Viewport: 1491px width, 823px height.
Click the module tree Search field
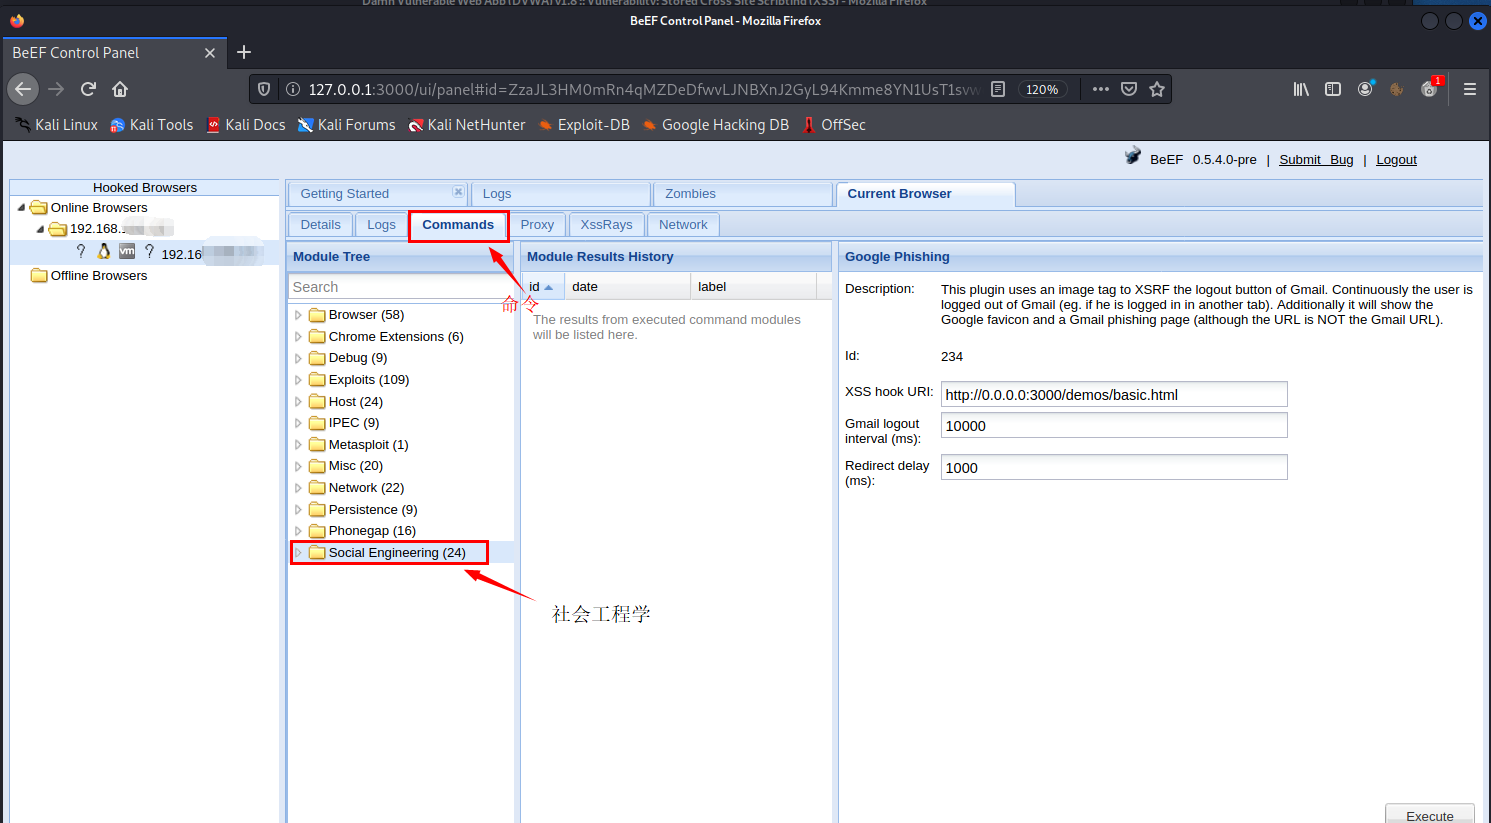coord(401,287)
